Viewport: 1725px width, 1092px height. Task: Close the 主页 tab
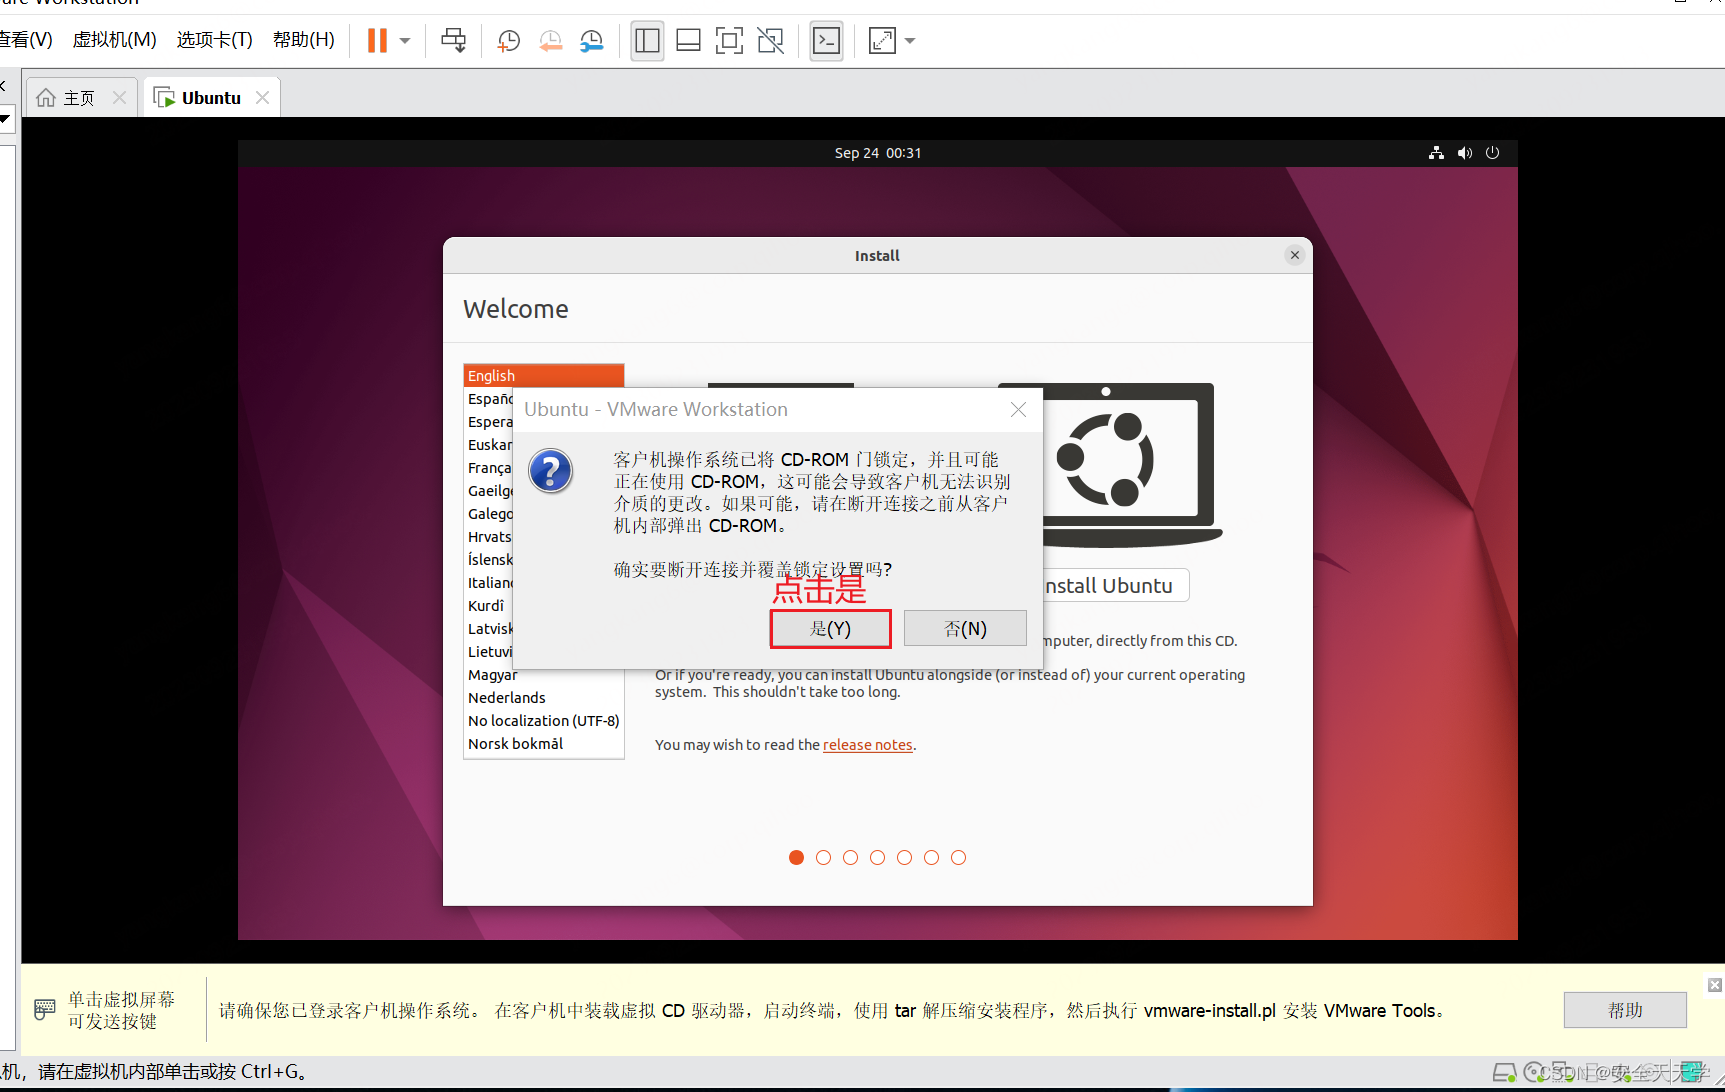(119, 97)
